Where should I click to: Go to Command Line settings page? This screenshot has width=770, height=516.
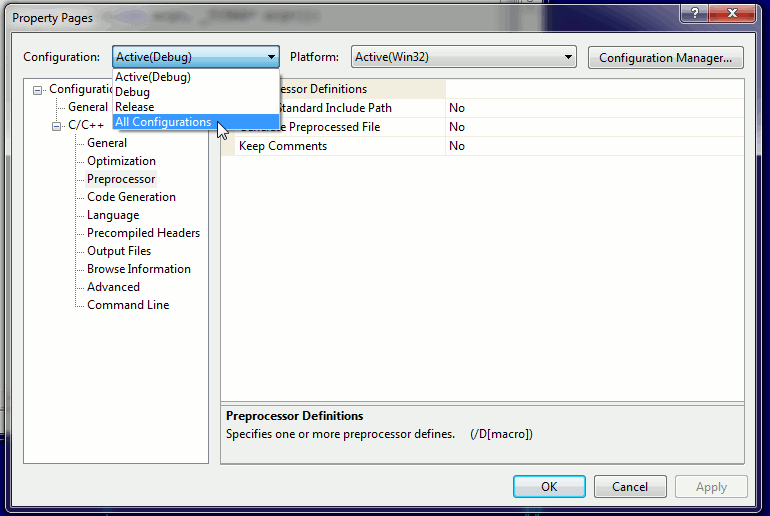(128, 305)
